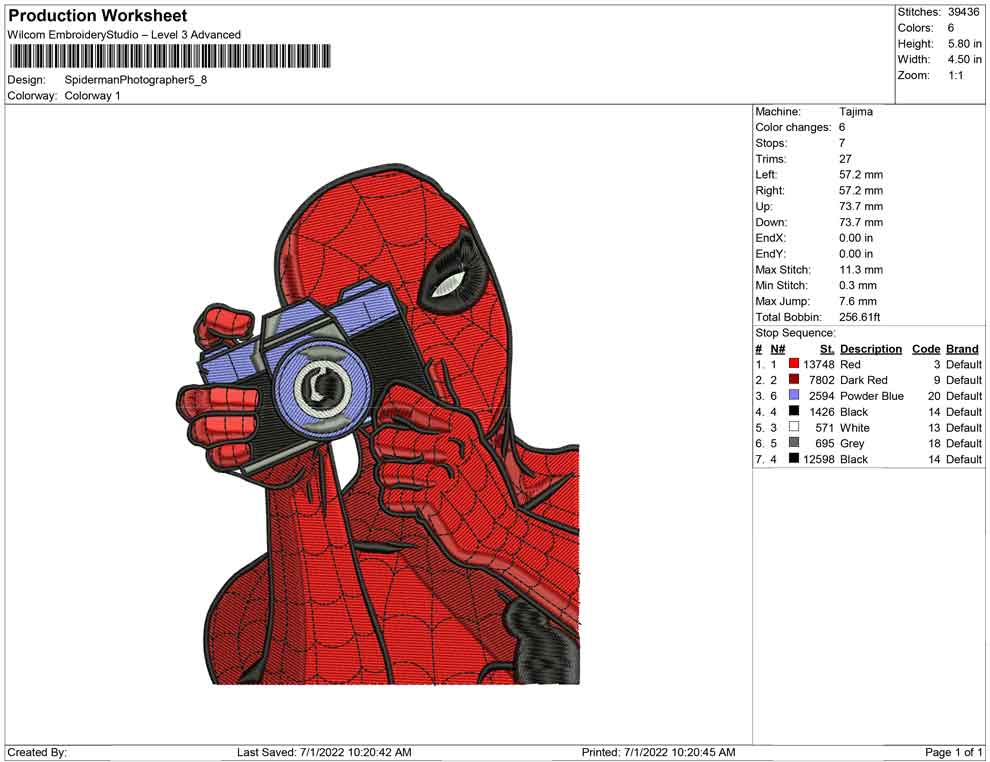Click the Trims value '27'
990x762 pixels.
tap(845, 158)
